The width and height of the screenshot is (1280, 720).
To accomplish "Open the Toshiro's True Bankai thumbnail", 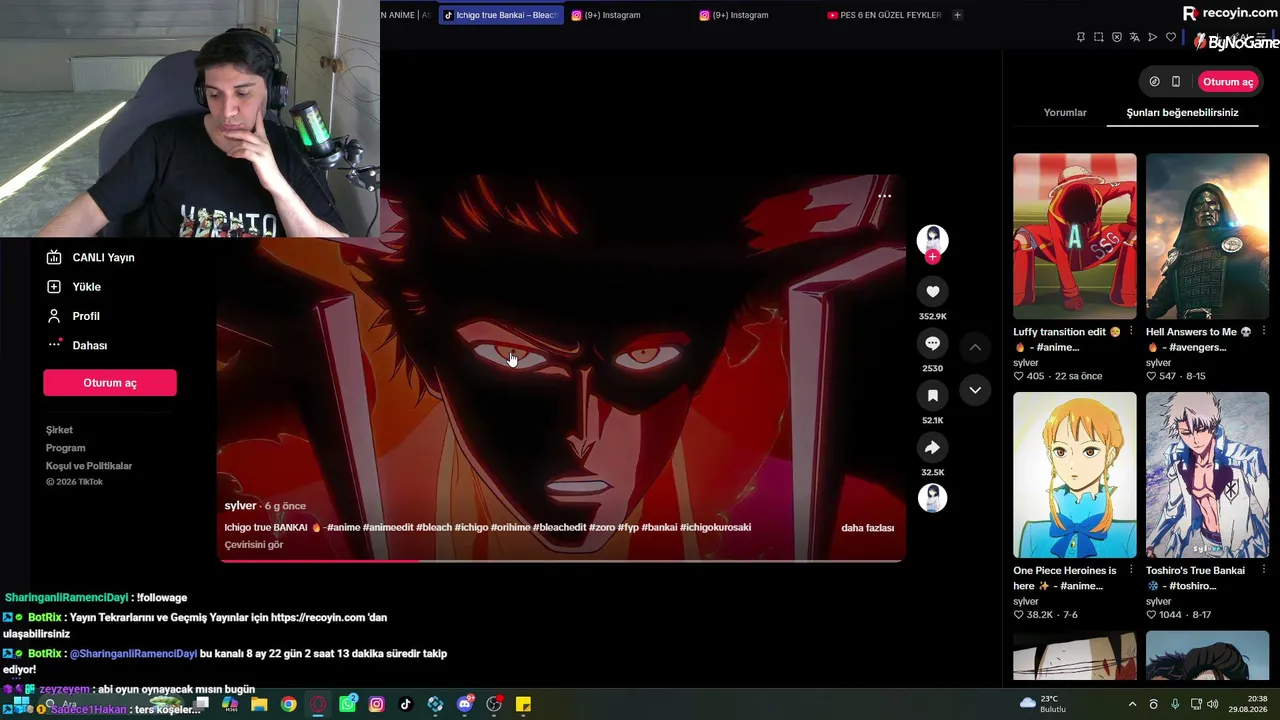I will (x=1208, y=475).
